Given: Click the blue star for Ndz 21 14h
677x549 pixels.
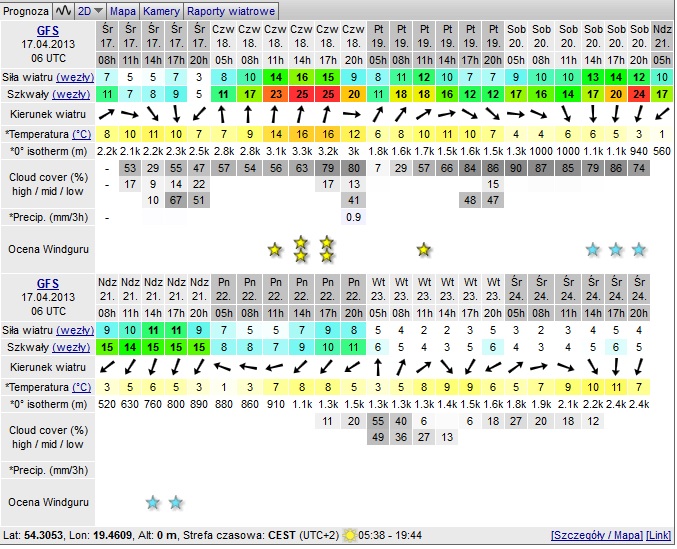Looking at the screenshot, I should (x=153, y=502).
